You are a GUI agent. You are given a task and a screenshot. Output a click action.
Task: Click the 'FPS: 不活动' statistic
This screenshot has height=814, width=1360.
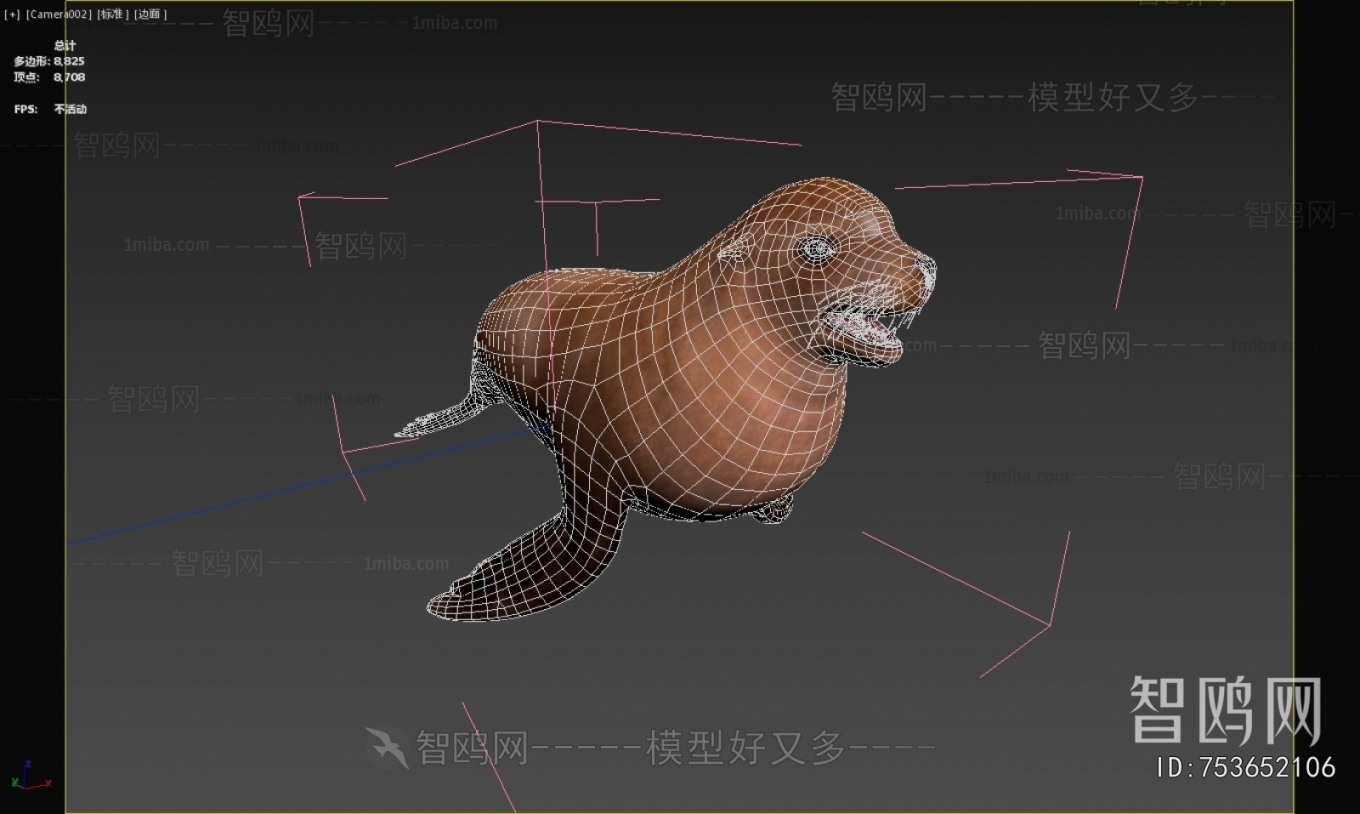[x=50, y=109]
